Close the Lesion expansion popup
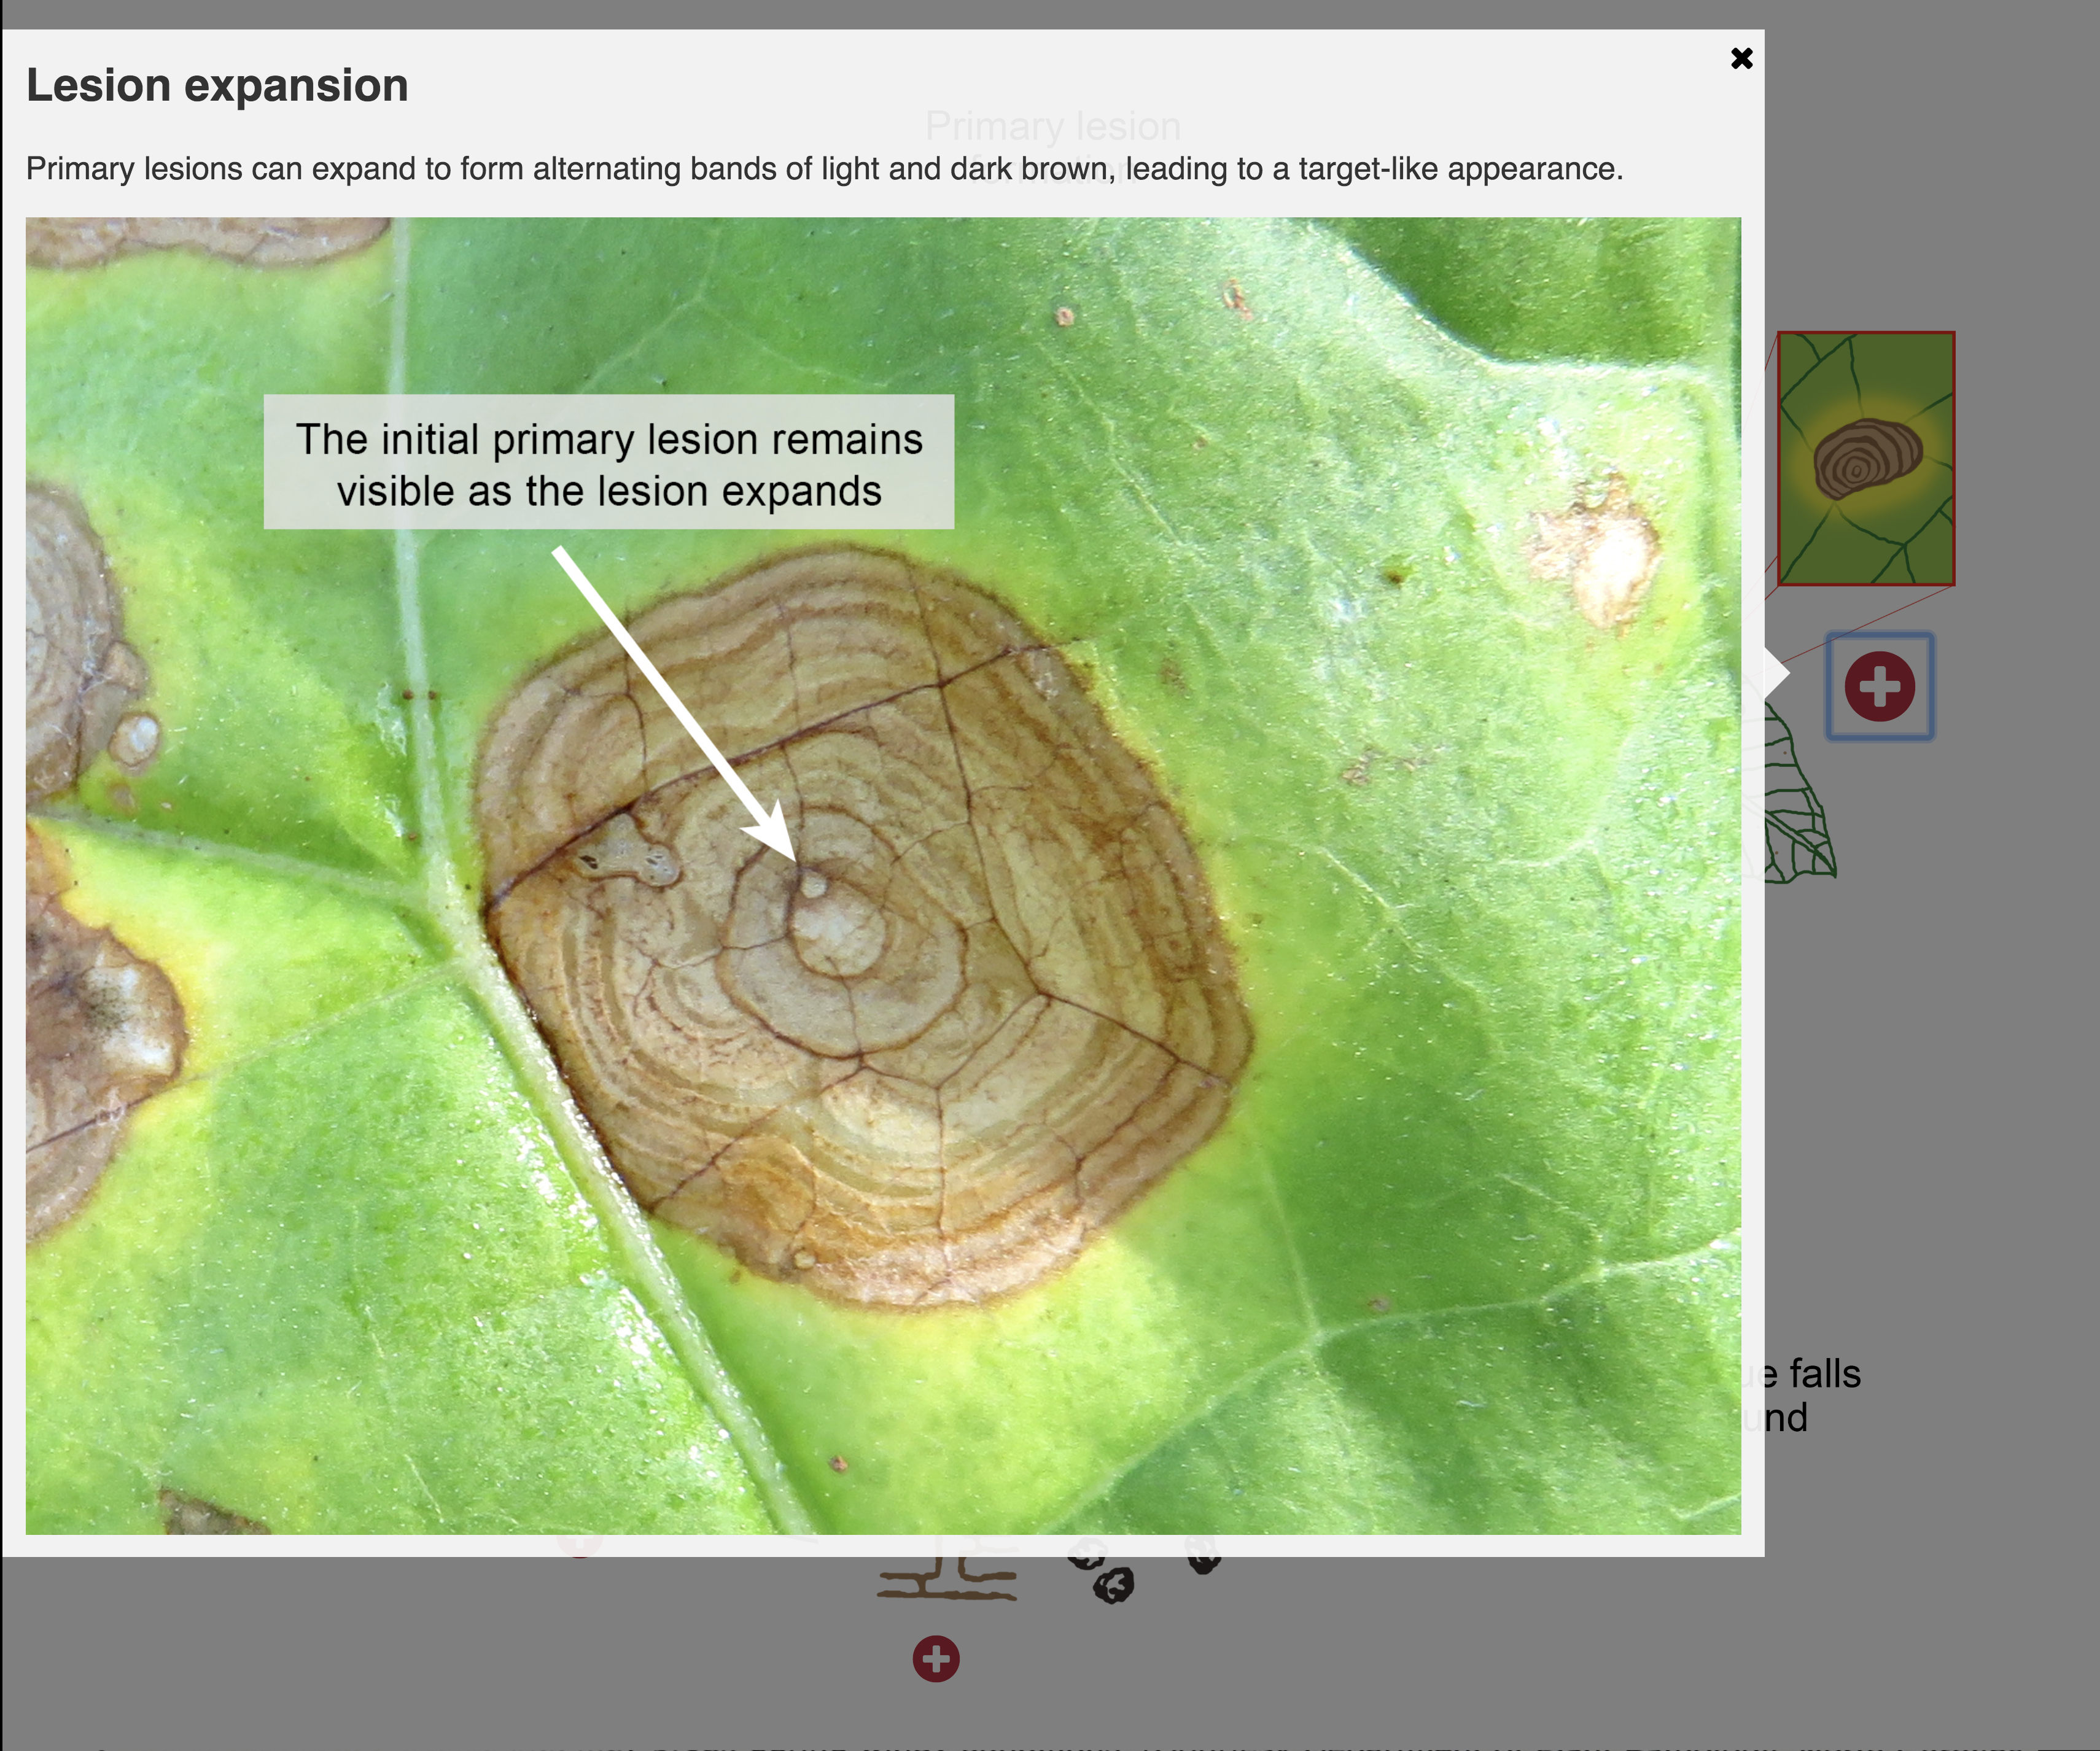2100x1751 pixels. pyautogui.click(x=1741, y=58)
